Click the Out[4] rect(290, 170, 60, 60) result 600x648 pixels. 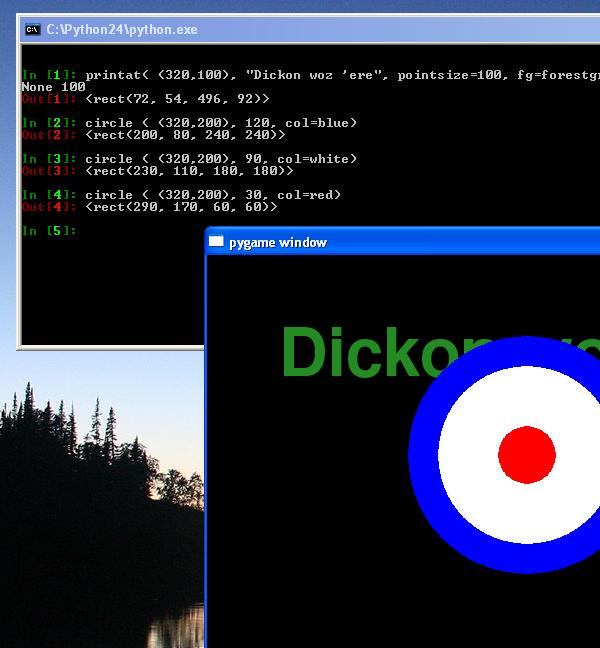[181, 207]
